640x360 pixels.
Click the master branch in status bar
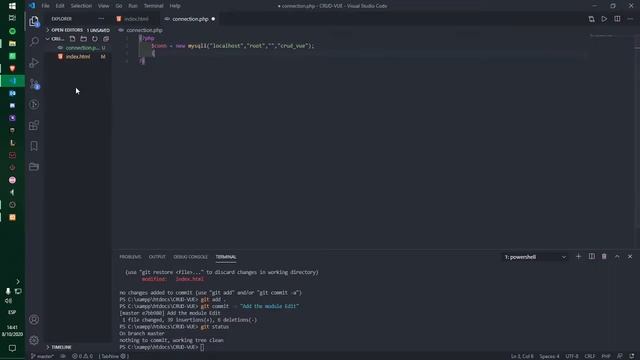42,356
